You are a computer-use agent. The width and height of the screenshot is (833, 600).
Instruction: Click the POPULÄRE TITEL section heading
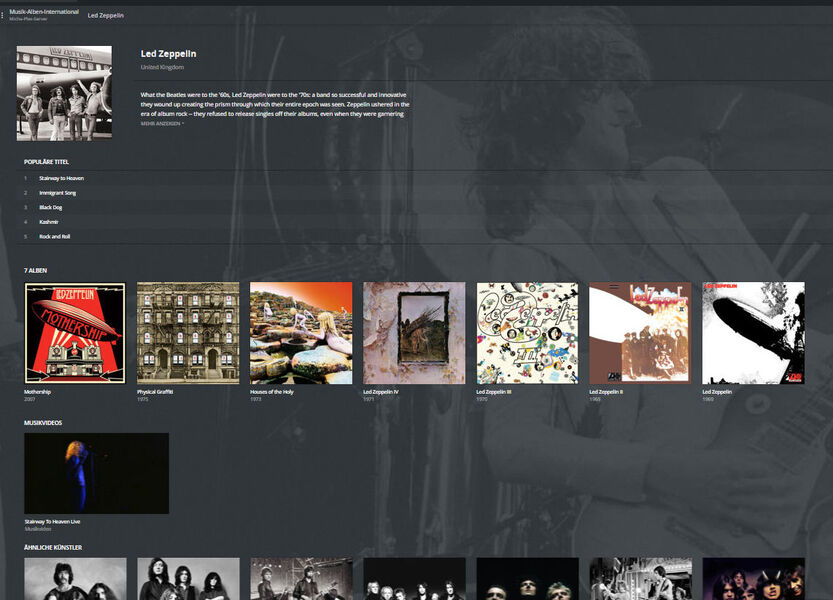point(46,162)
